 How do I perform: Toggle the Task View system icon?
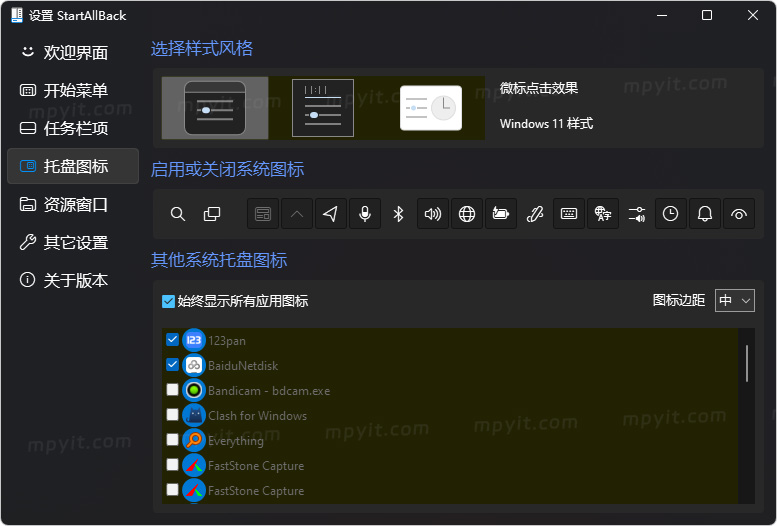(212, 214)
